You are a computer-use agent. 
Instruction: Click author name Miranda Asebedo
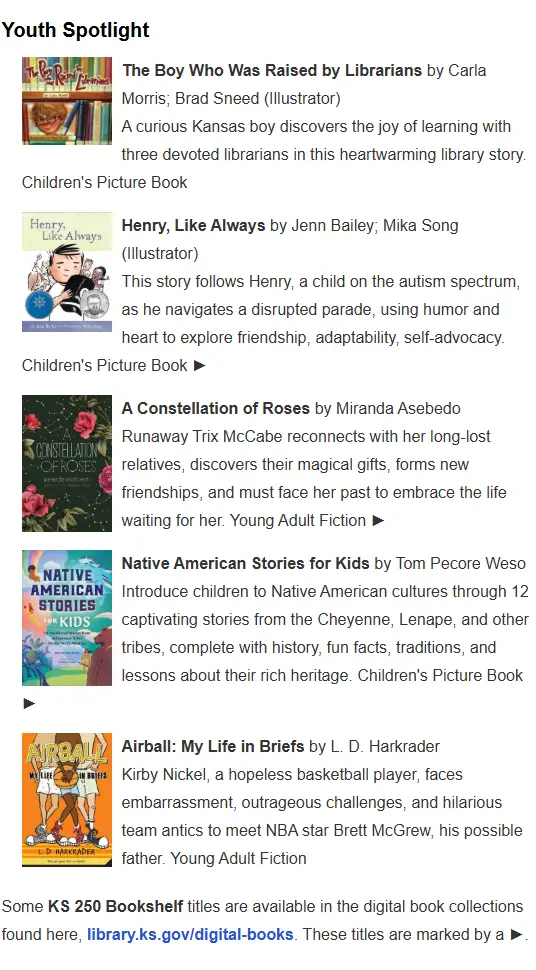(x=398, y=408)
